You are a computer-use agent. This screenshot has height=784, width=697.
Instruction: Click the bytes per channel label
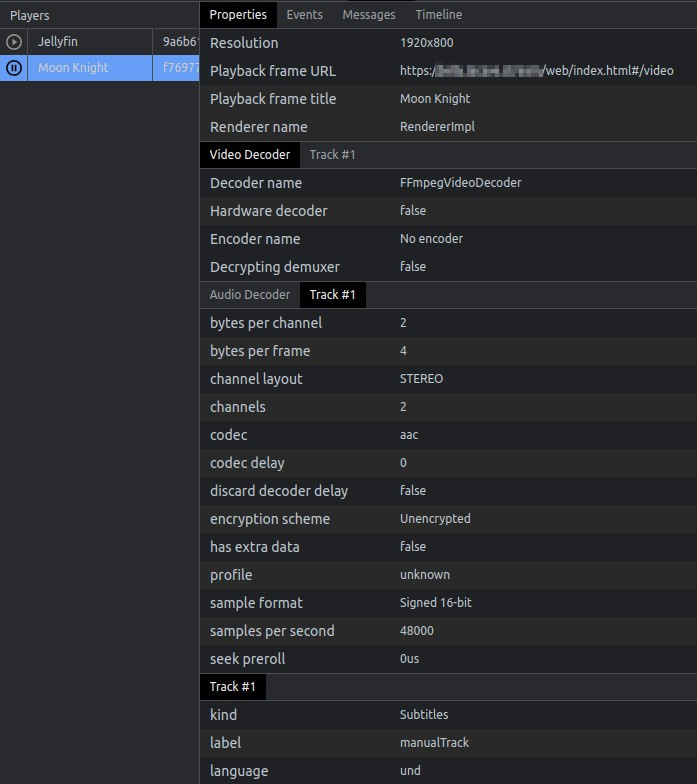266,323
